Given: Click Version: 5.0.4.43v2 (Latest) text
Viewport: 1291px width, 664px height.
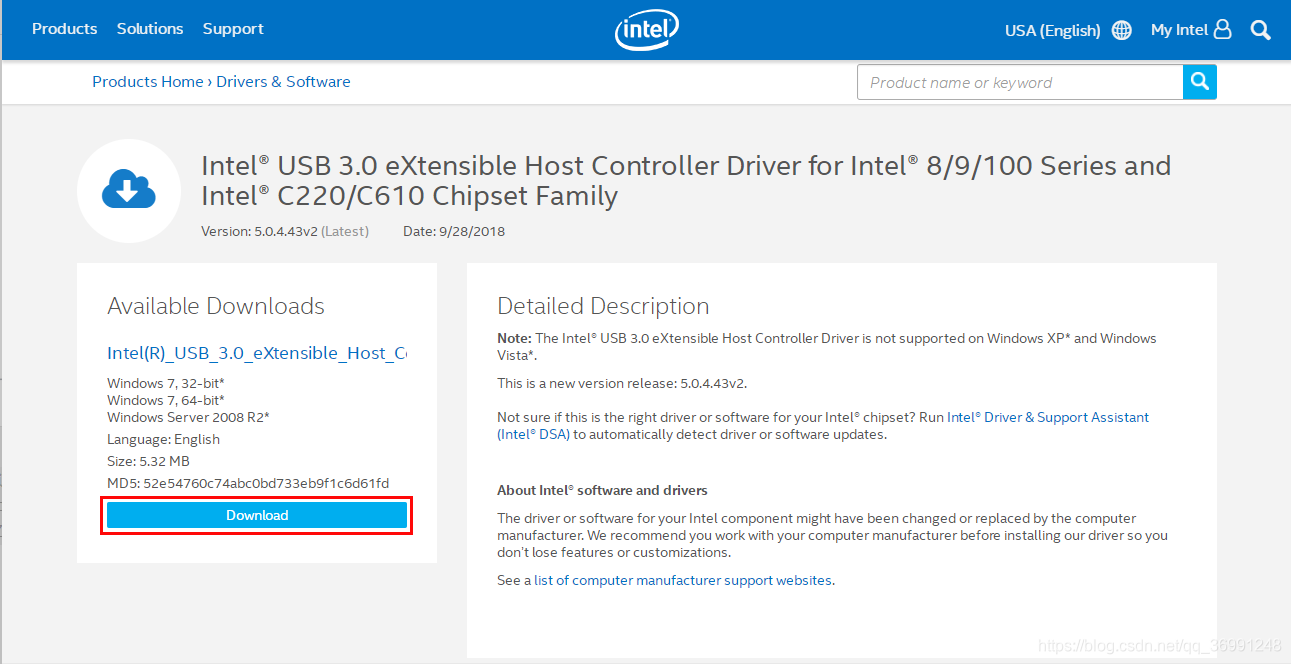Looking at the screenshot, I should (x=285, y=231).
